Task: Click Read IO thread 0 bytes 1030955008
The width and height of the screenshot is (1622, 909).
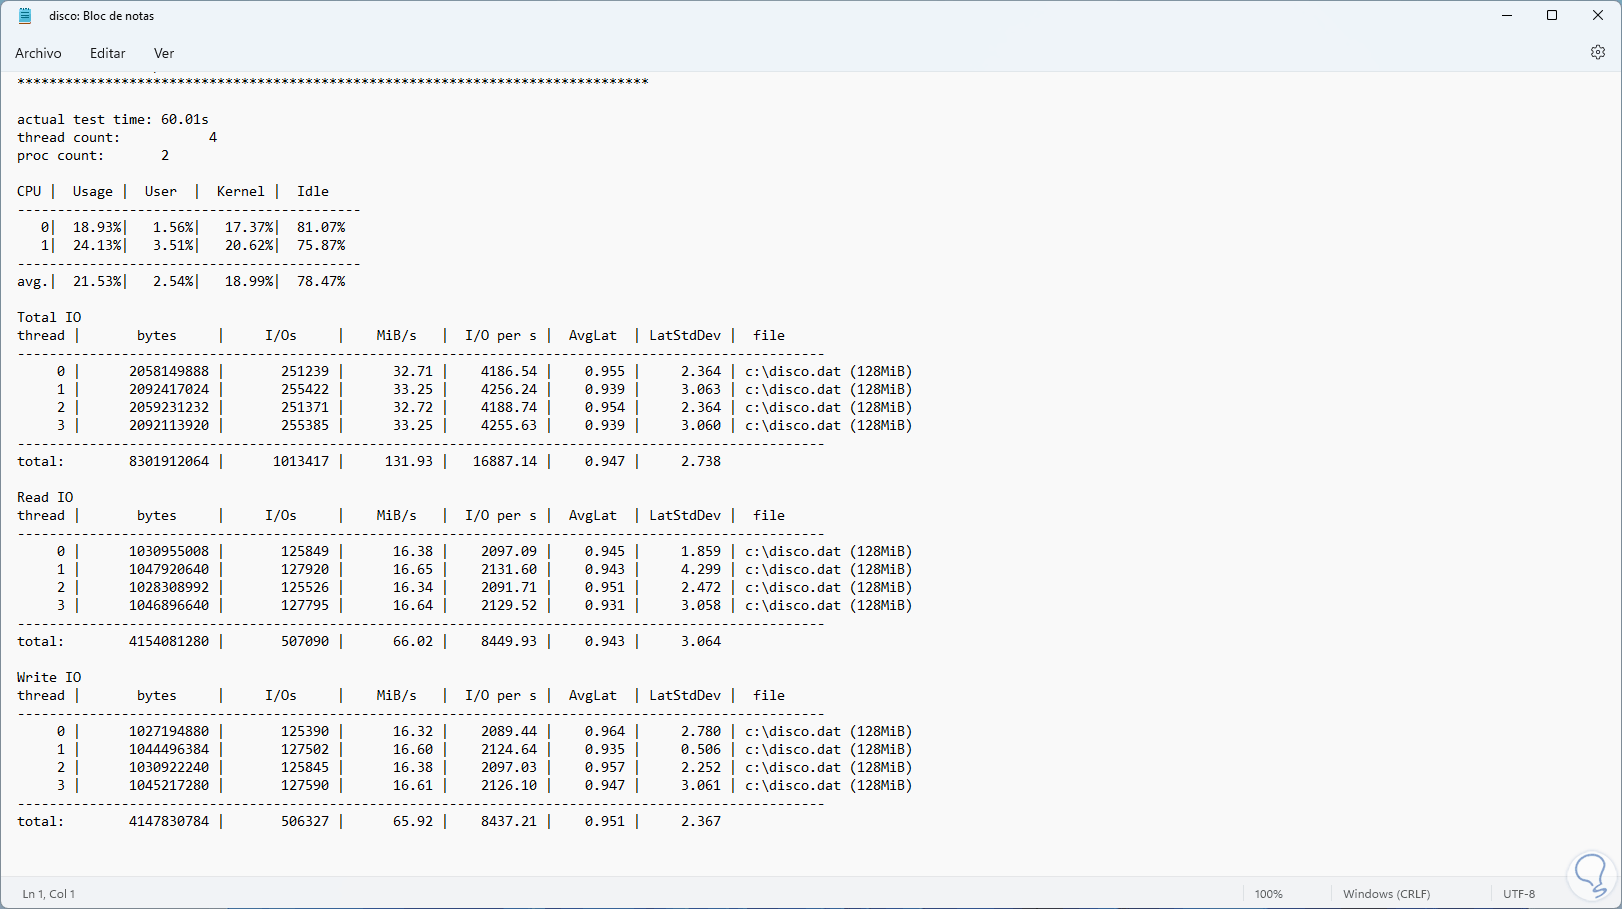Action: [x=169, y=551]
